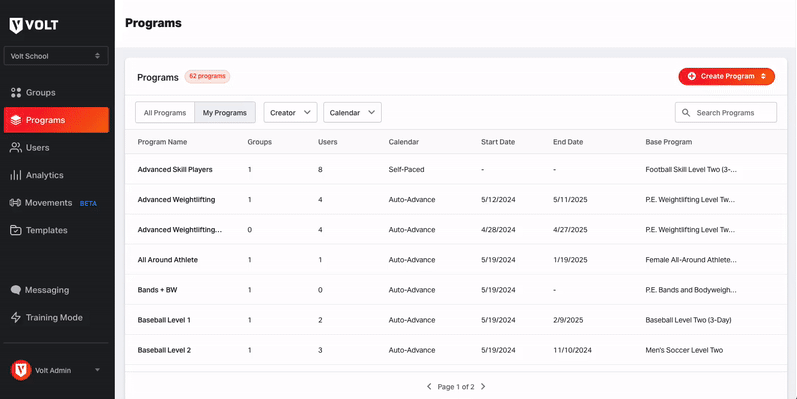Click the Volt logo in sidebar
Image resolution: width=797 pixels, height=399 pixels.
tap(34, 25)
